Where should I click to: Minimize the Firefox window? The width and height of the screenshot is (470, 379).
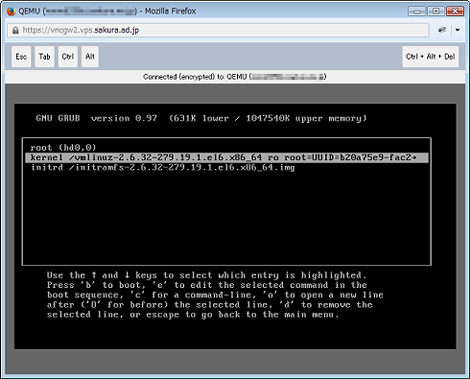coord(417,11)
